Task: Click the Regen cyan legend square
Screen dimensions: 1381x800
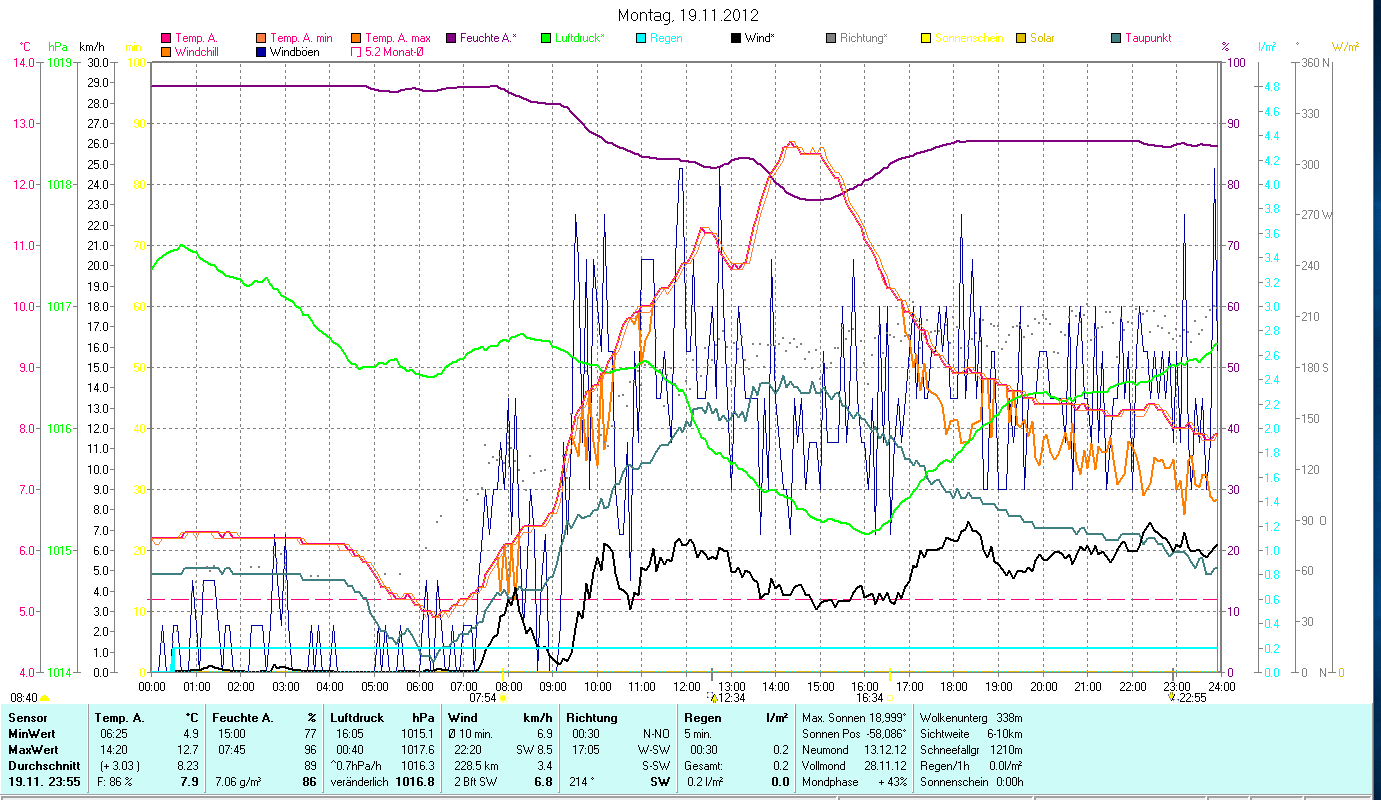Action: pos(641,38)
